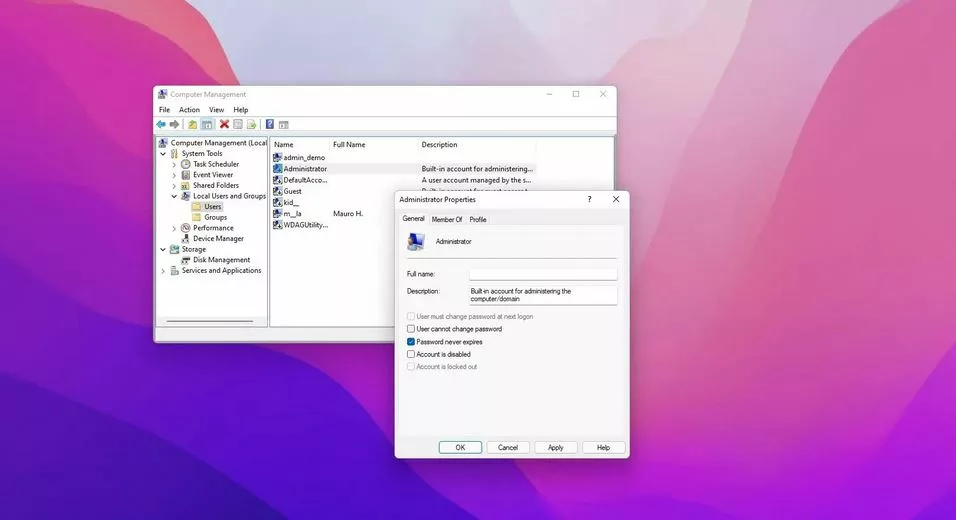Click the Export List toolbar icon
The width and height of the screenshot is (956, 520).
(x=251, y=124)
